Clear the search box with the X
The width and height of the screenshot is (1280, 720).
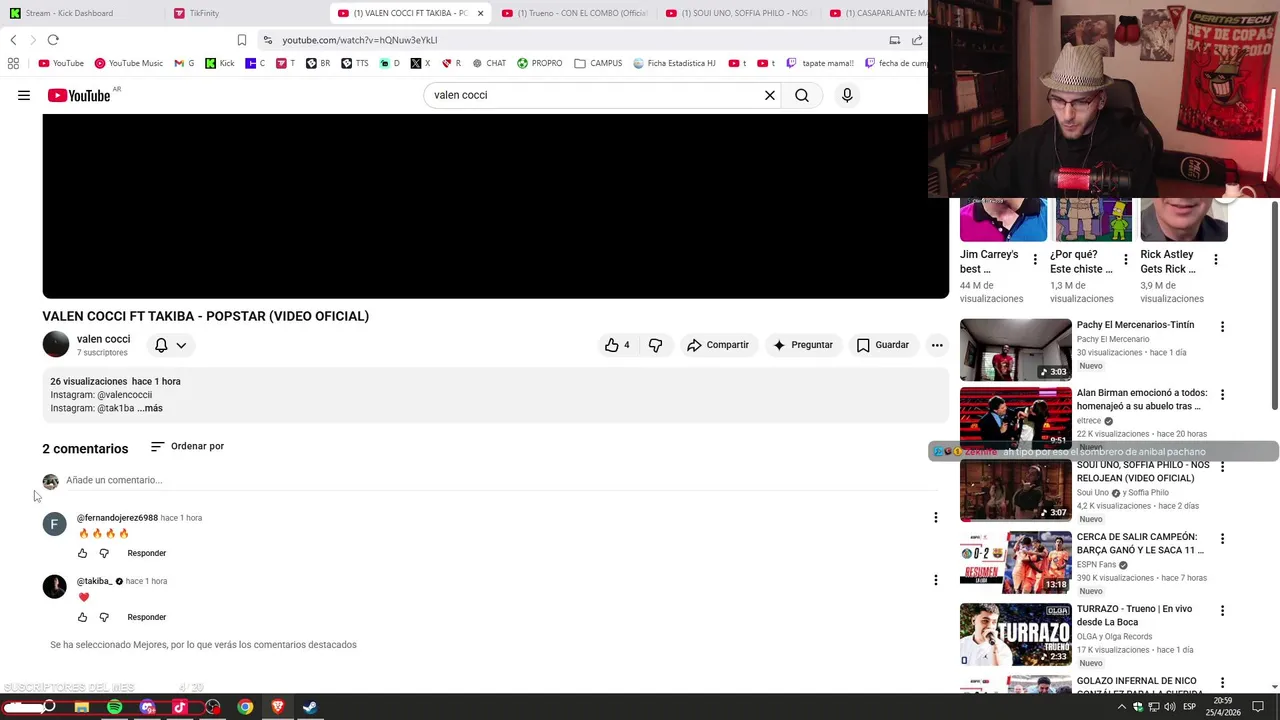(x=770, y=95)
